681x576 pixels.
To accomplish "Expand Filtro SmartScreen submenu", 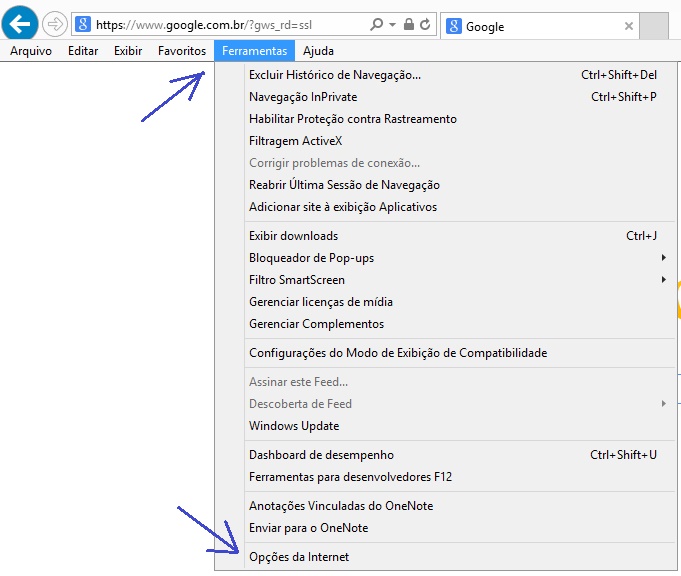I will (663, 280).
